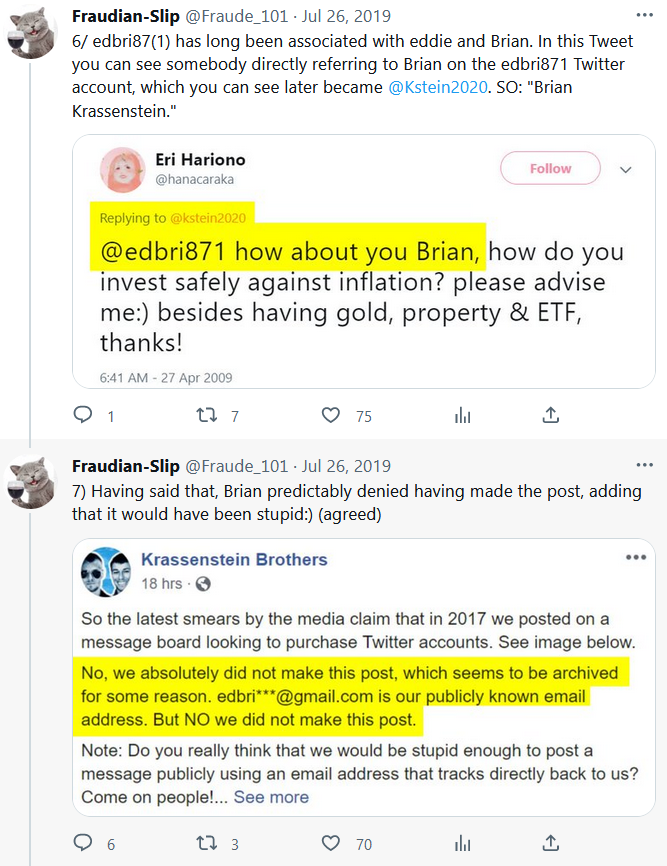
Task: Like the first tweet with heart
Action: coord(331,415)
